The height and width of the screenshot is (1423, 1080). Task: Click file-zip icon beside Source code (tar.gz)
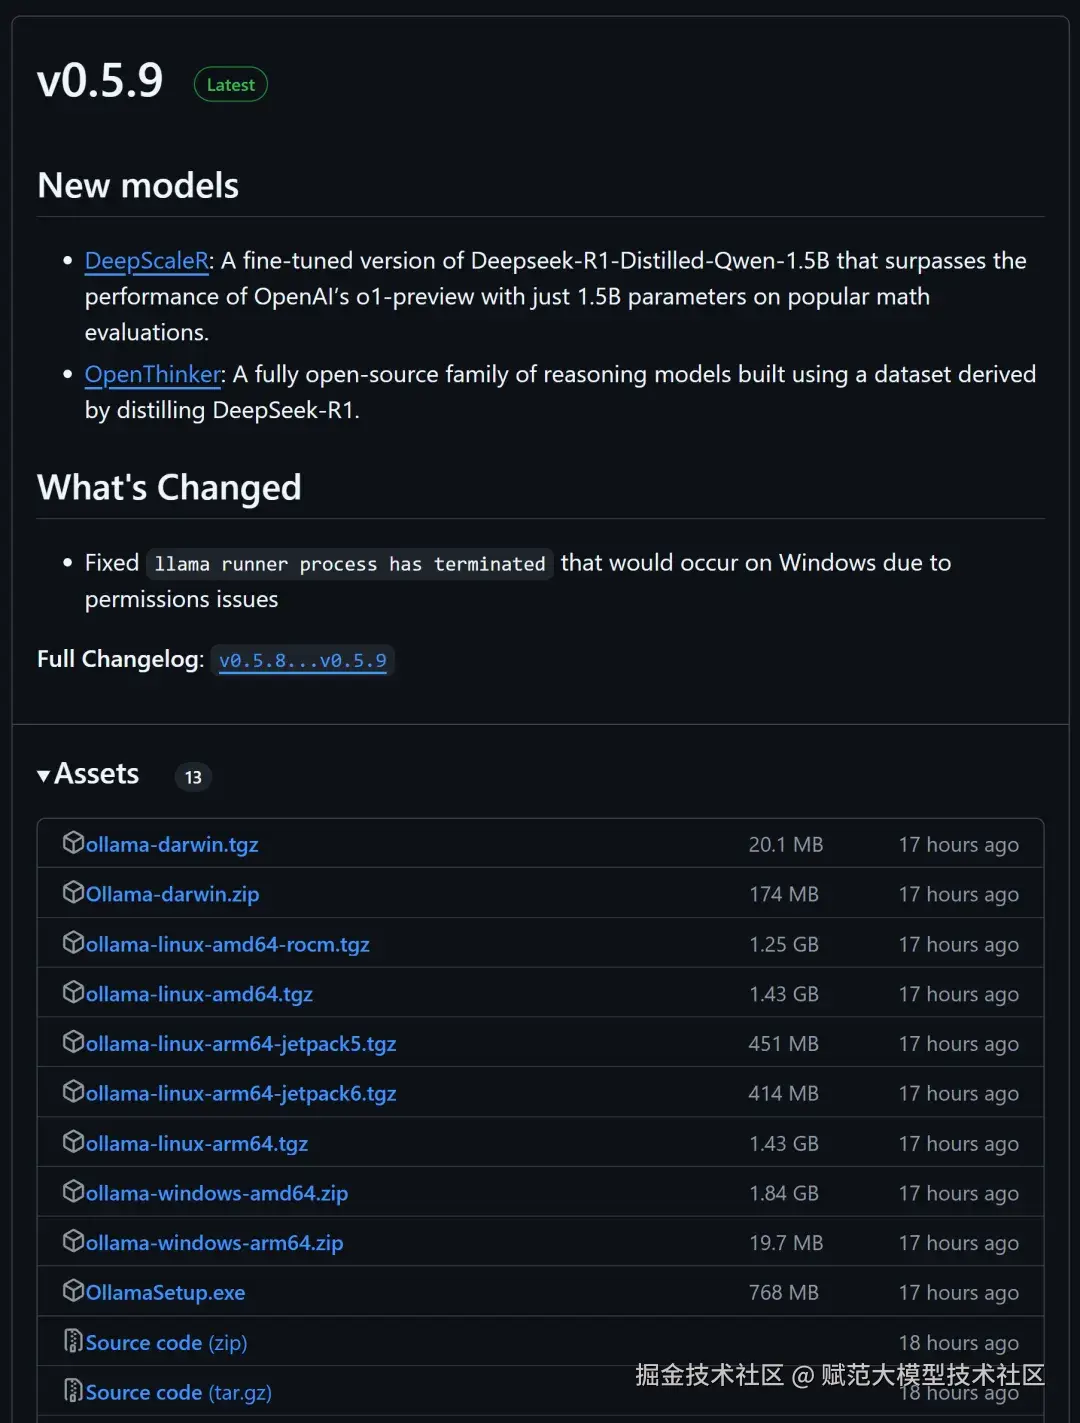coord(73,1390)
